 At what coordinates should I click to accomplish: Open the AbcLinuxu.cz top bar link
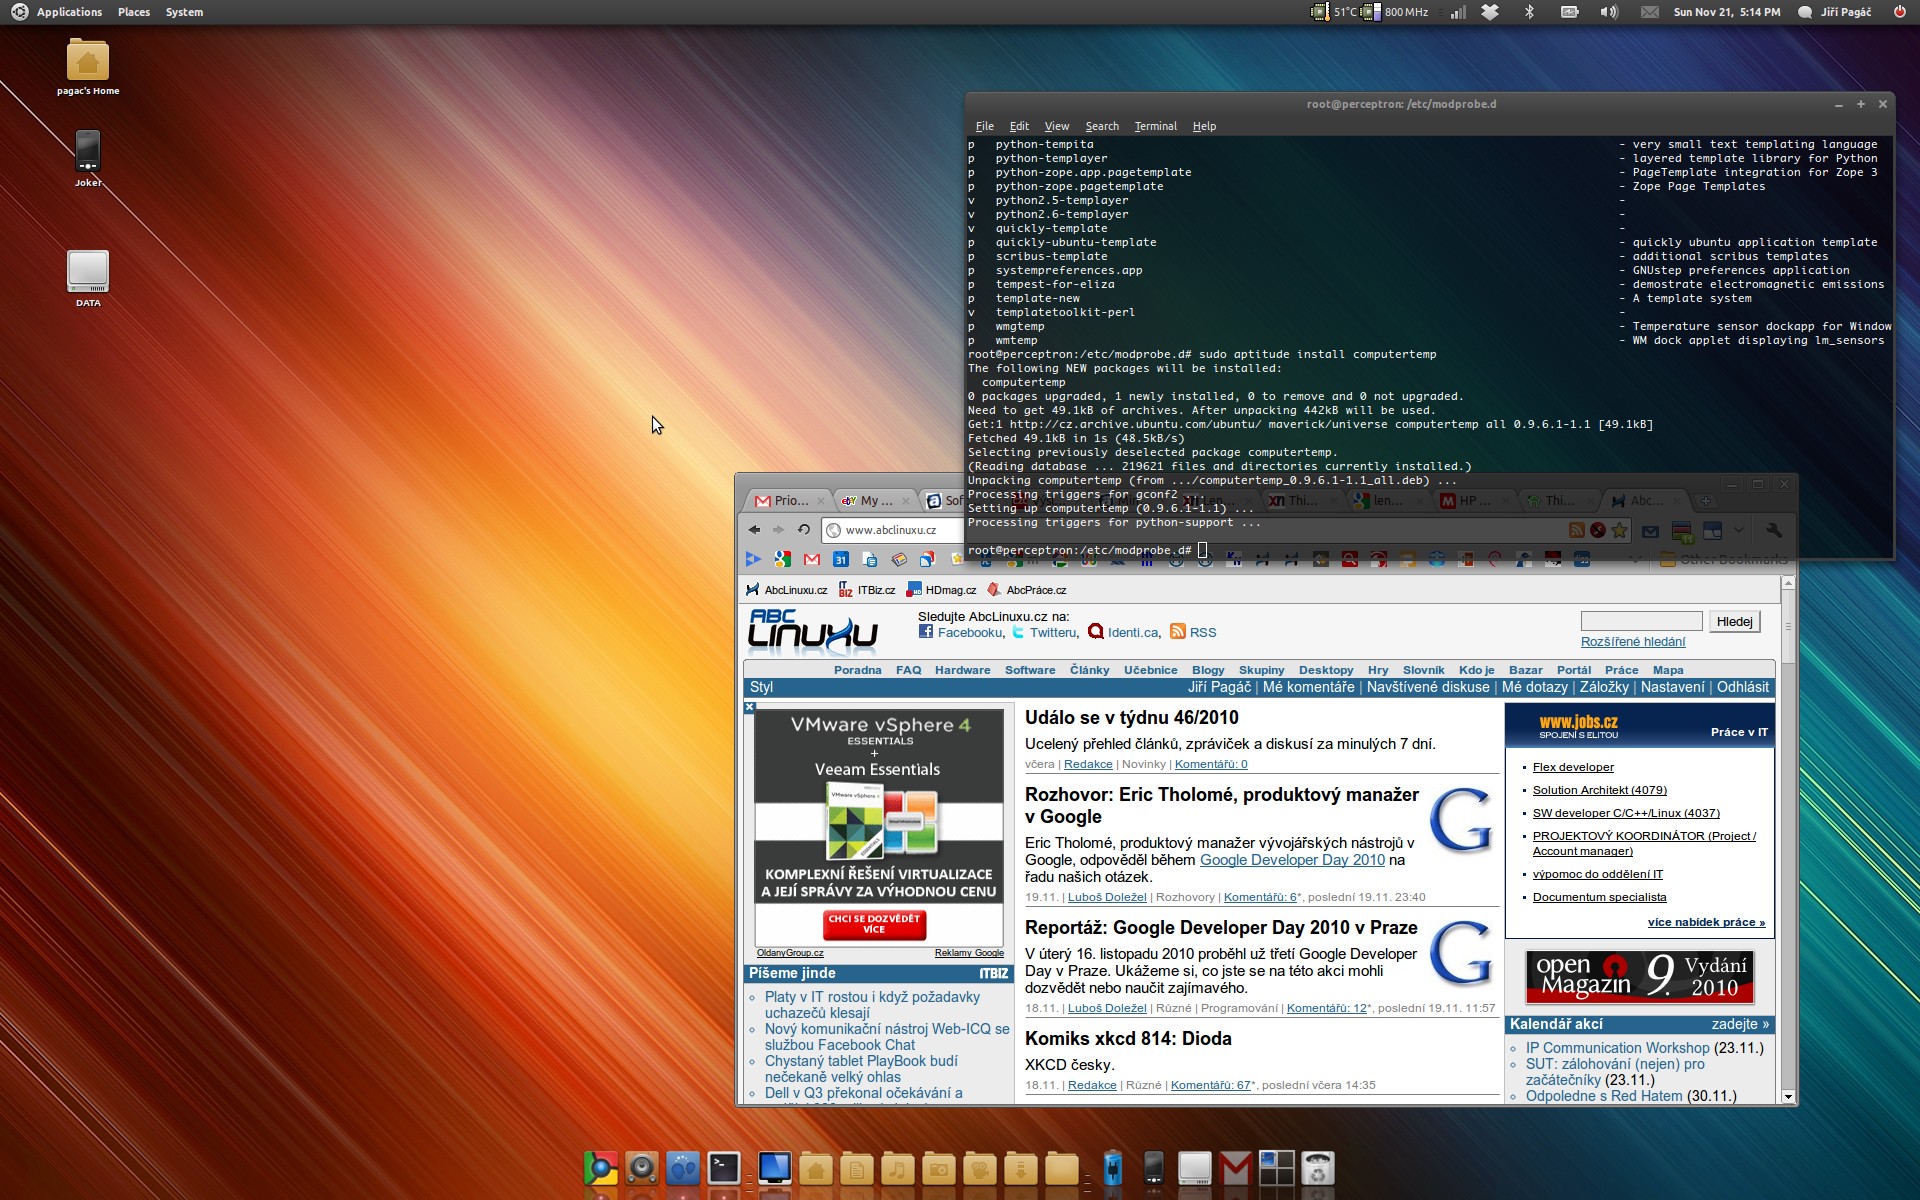click(787, 590)
